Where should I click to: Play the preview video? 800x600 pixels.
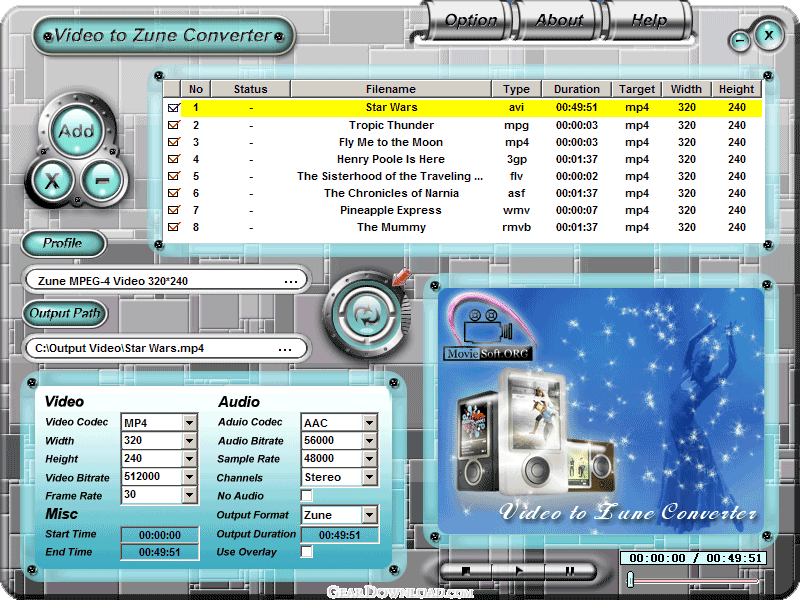[518, 571]
